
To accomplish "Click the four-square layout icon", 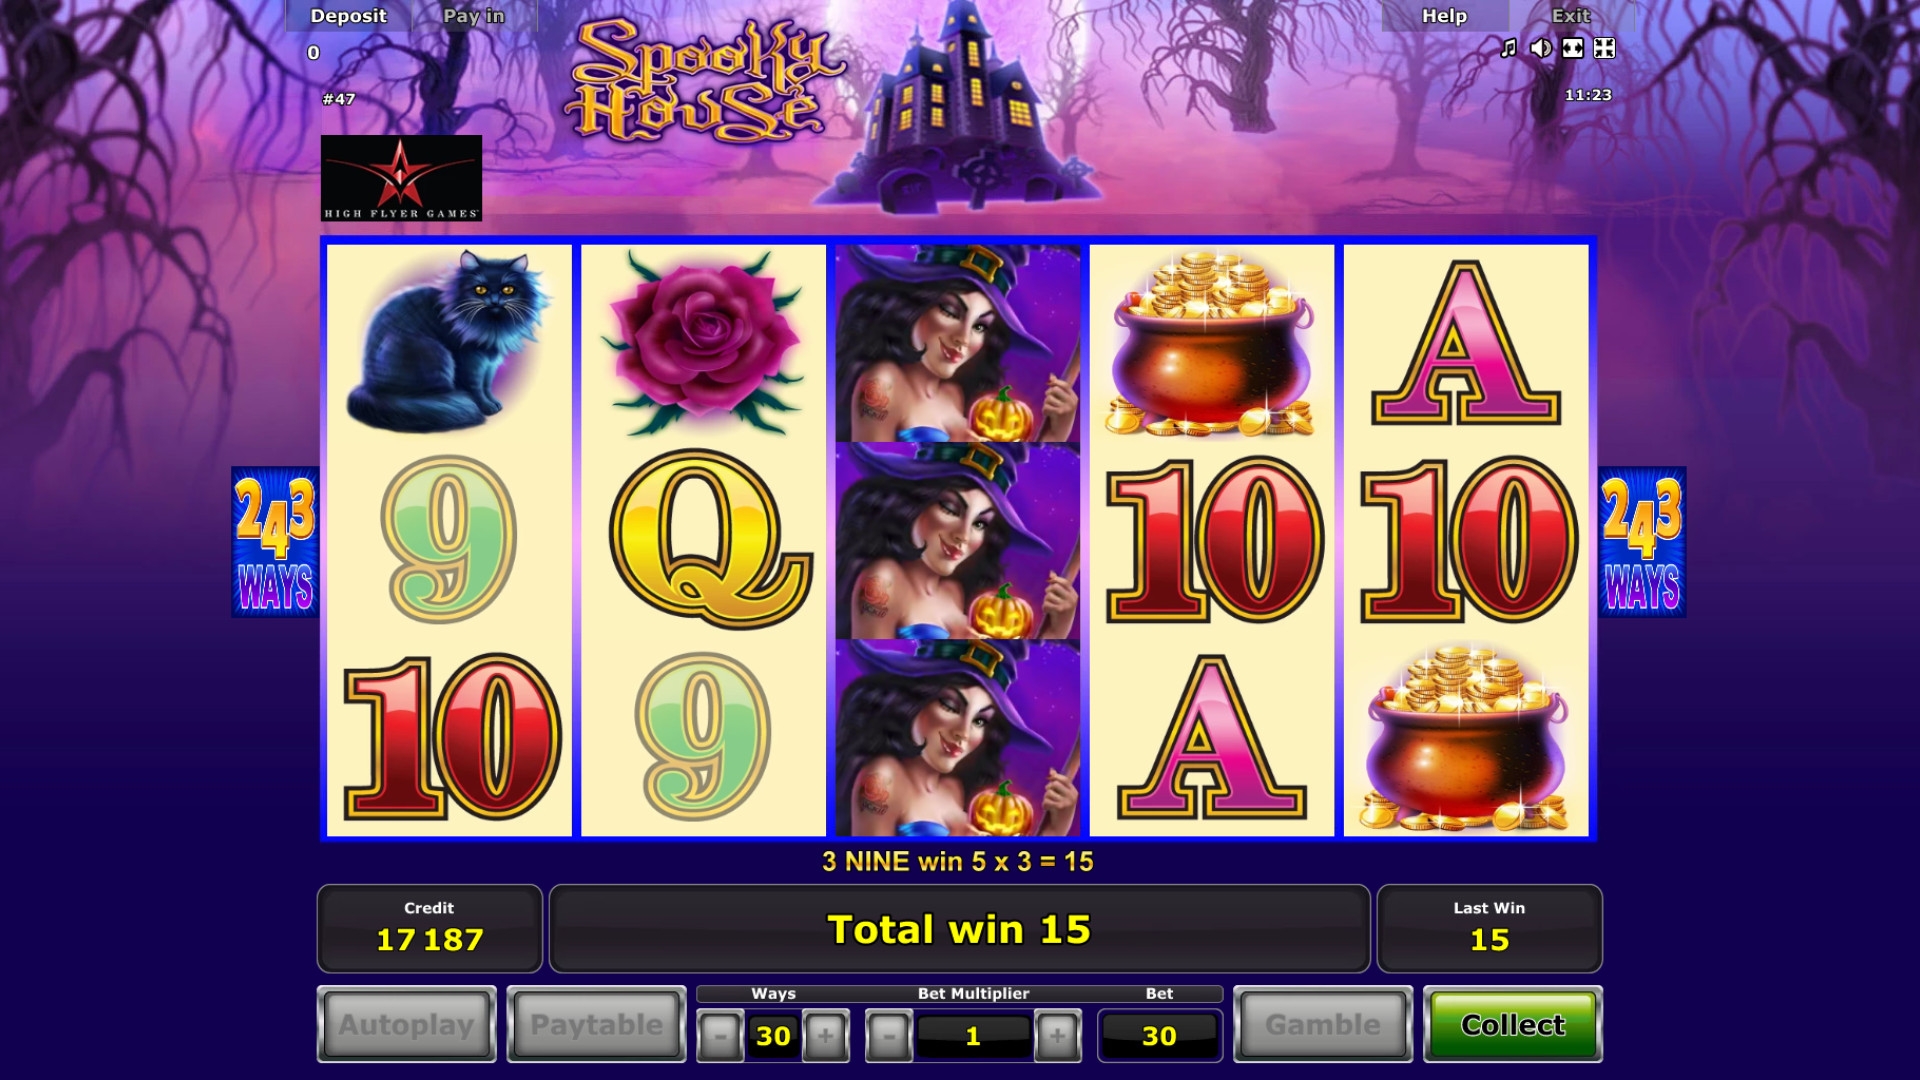I will pos(1604,48).
